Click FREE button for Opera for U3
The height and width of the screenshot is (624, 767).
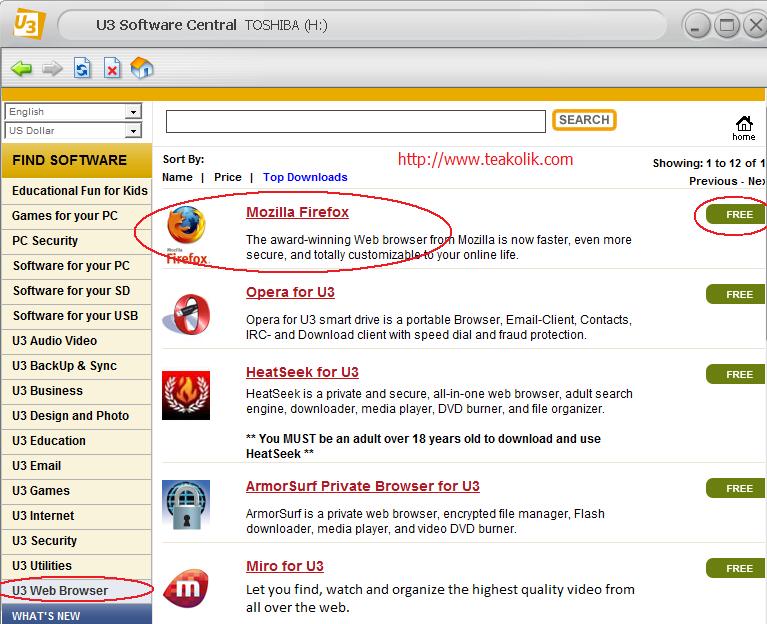(736, 294)
